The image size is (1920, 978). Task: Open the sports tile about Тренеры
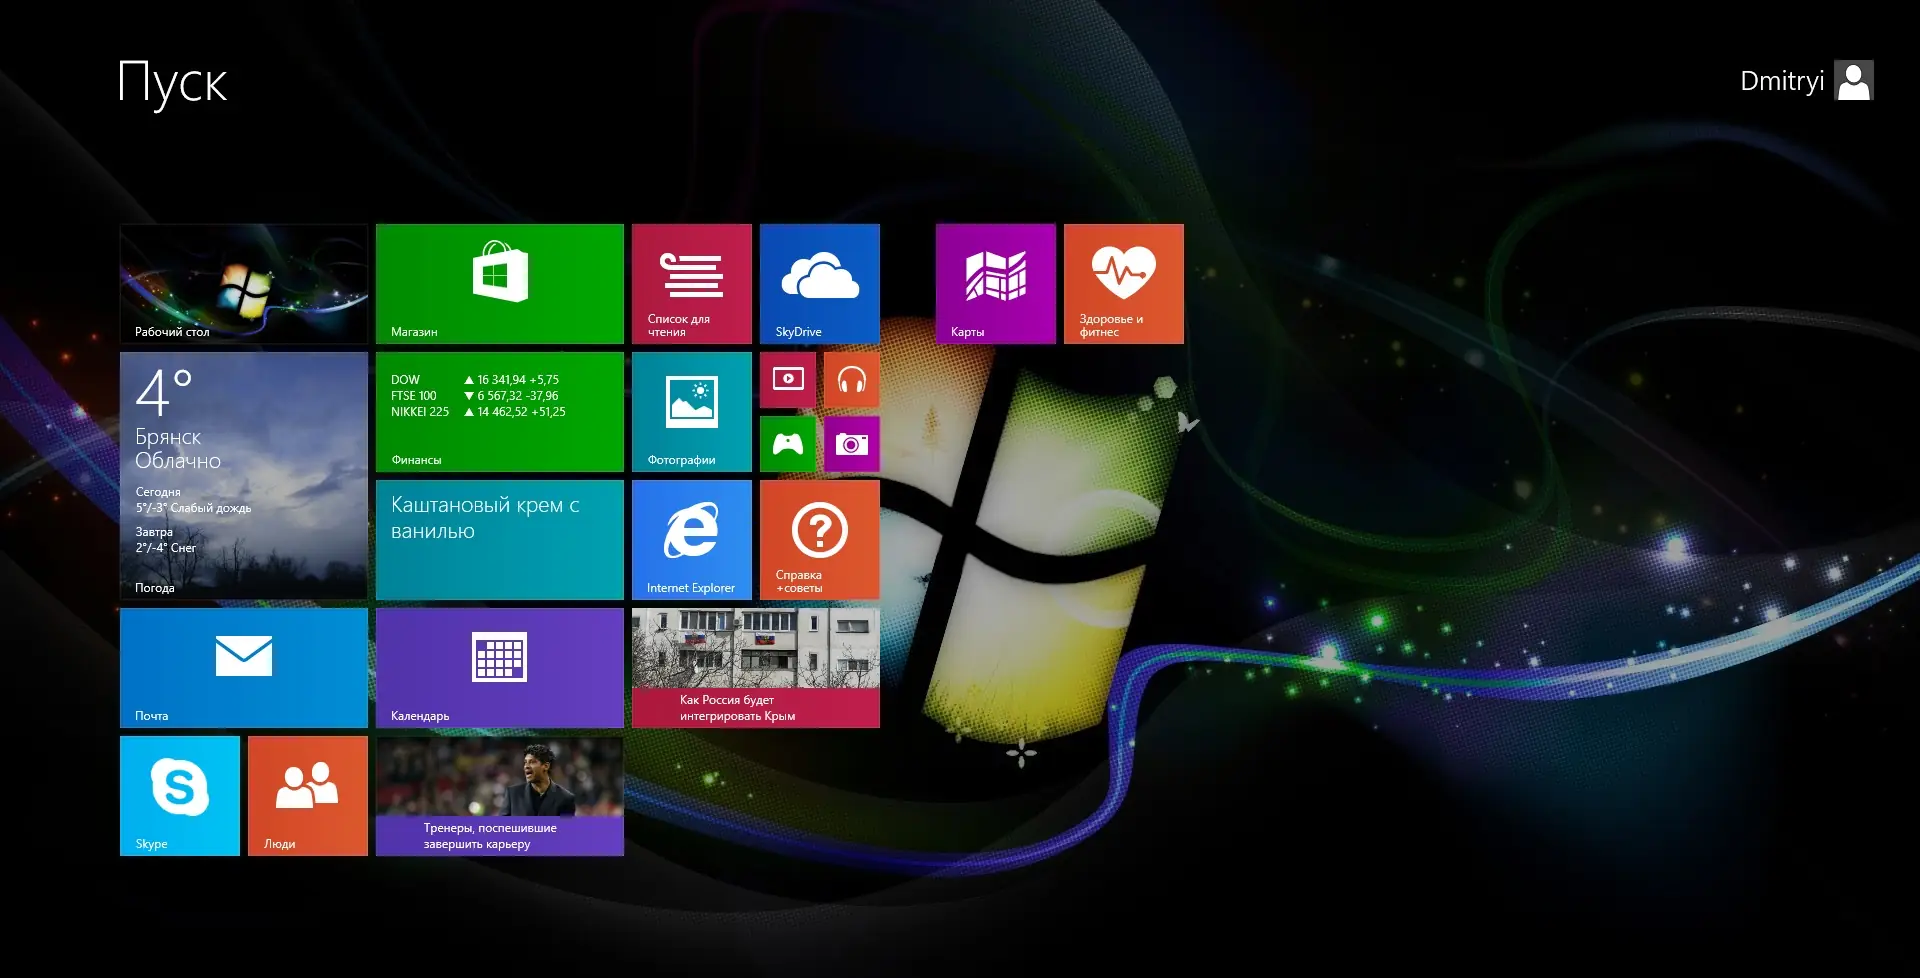pyautogui.click(x=500, y=796)
